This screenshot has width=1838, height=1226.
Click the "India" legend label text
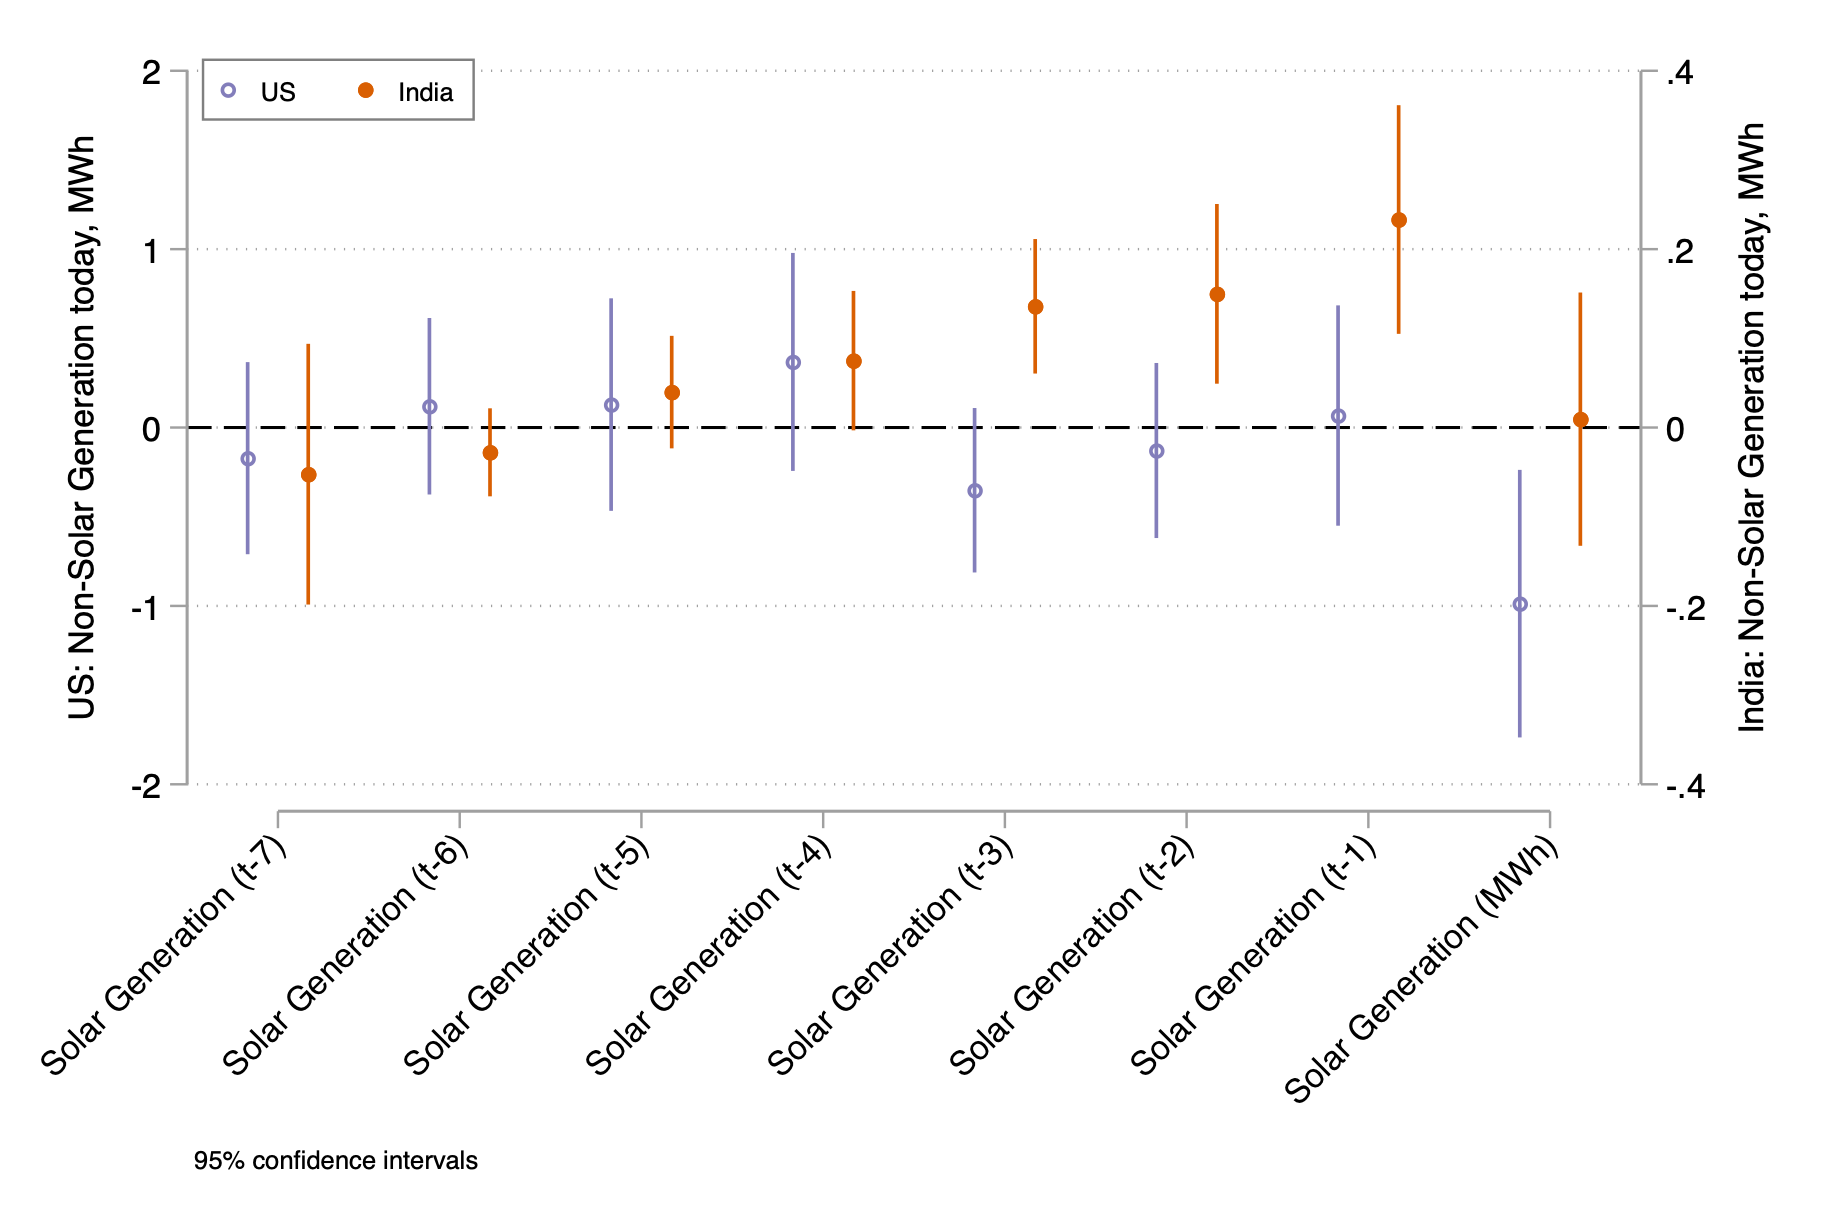tap(425, 93)
